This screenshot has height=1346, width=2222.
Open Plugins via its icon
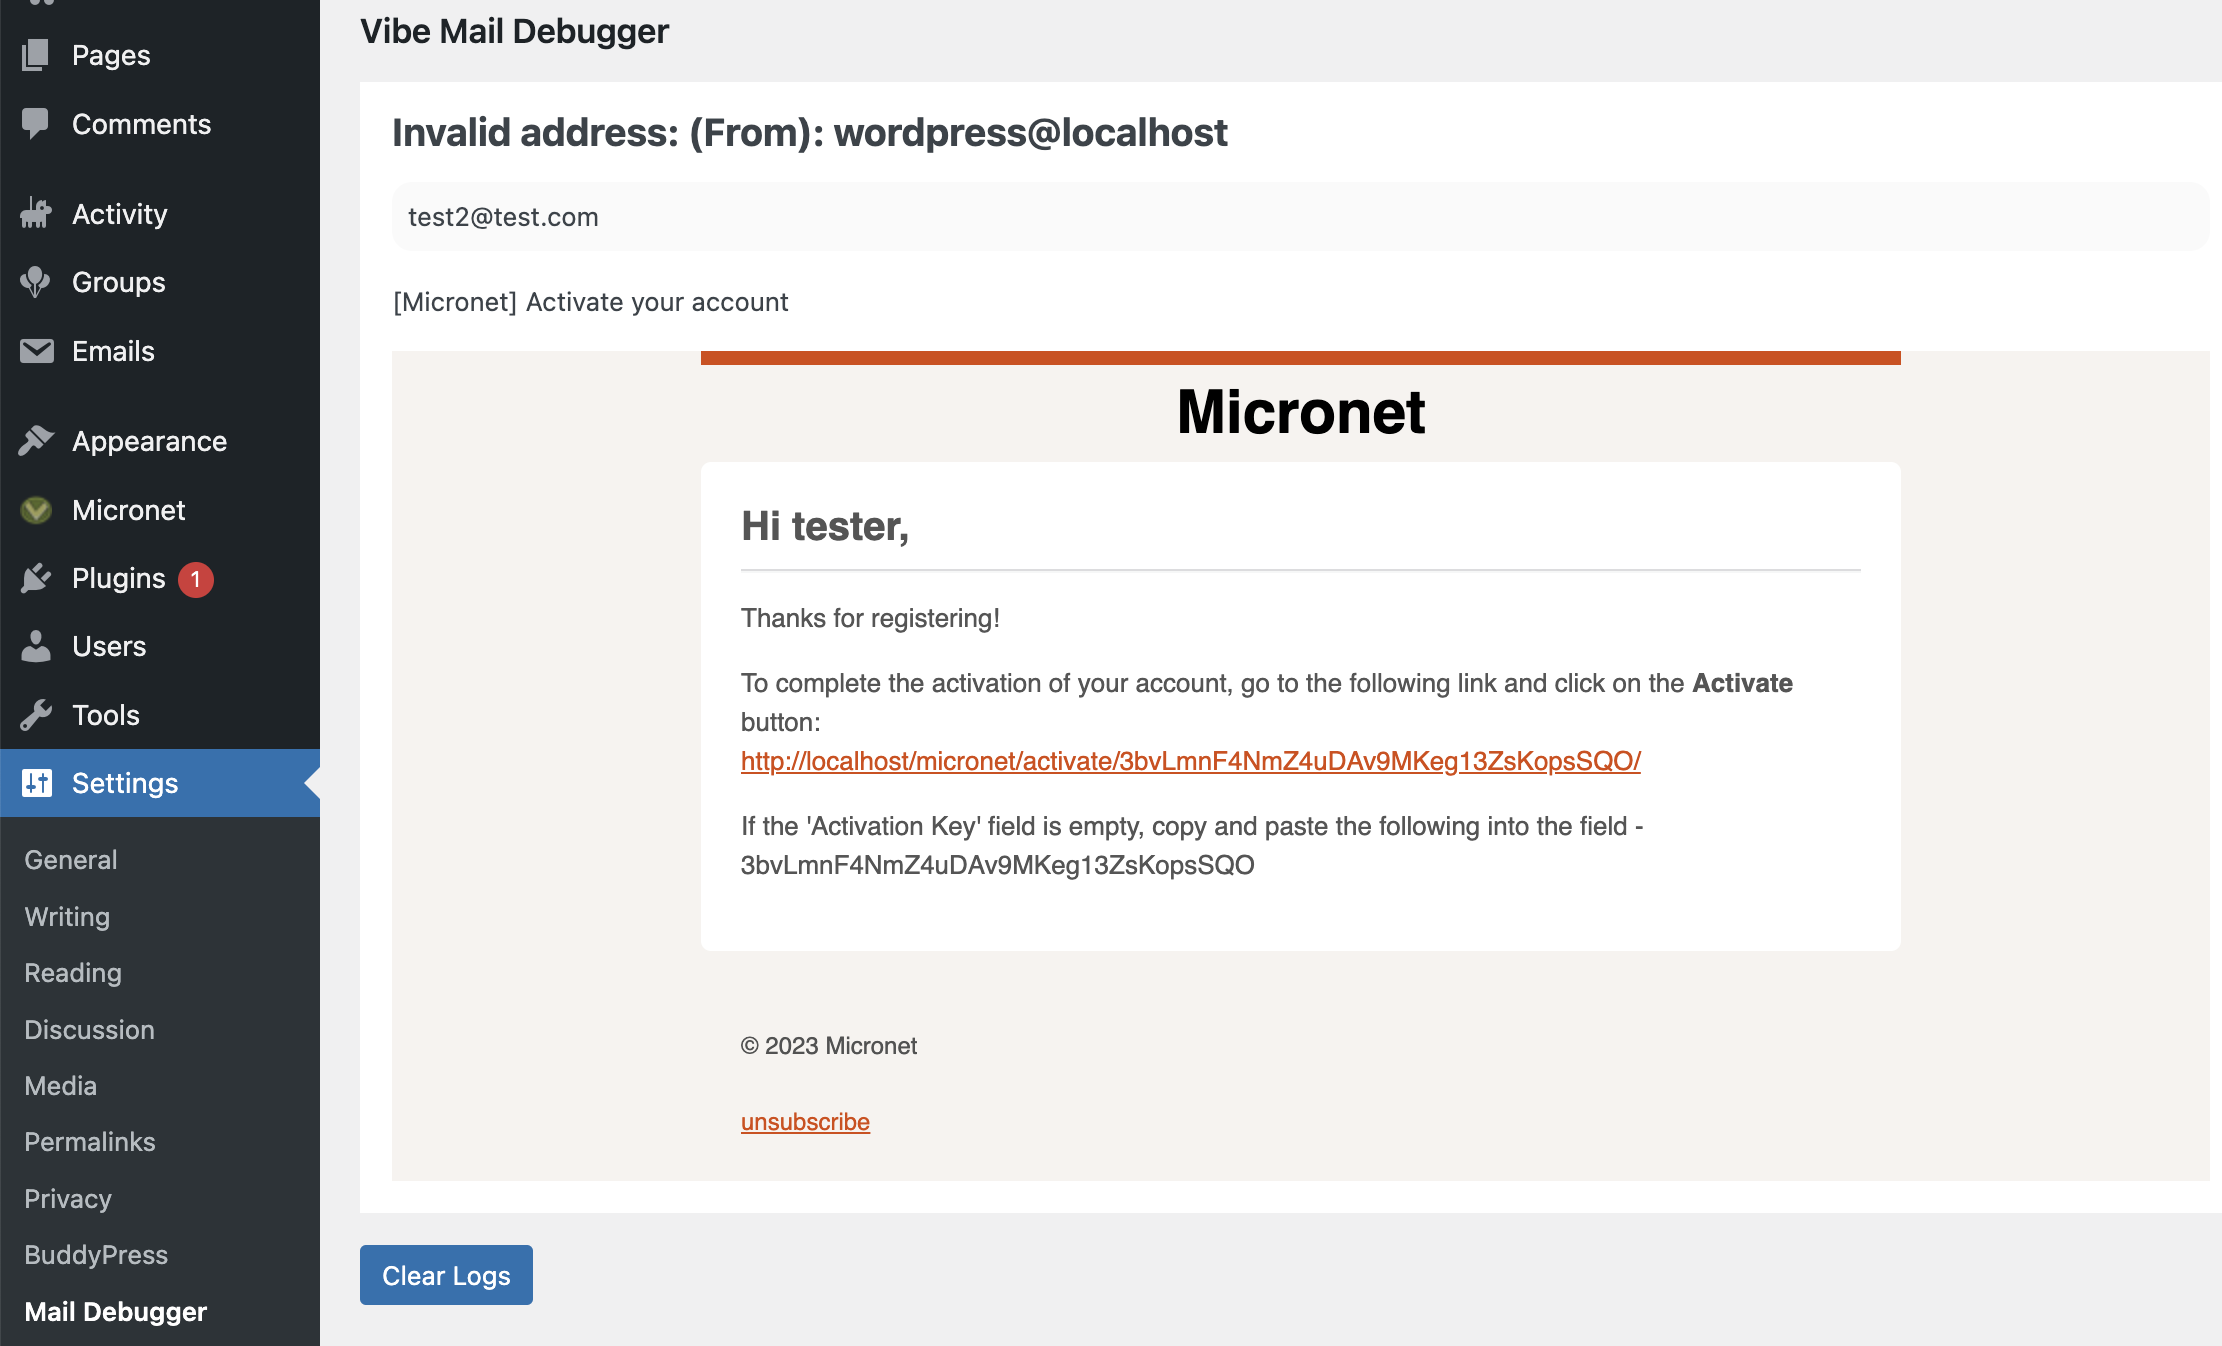coord(36,578)
